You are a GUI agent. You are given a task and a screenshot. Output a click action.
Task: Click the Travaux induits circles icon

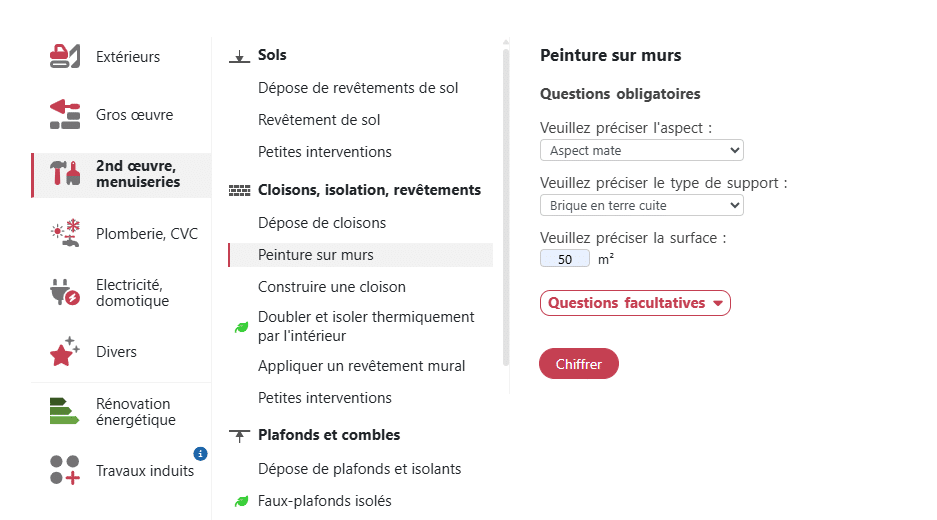pyautogui.click(x=64, y=470)
